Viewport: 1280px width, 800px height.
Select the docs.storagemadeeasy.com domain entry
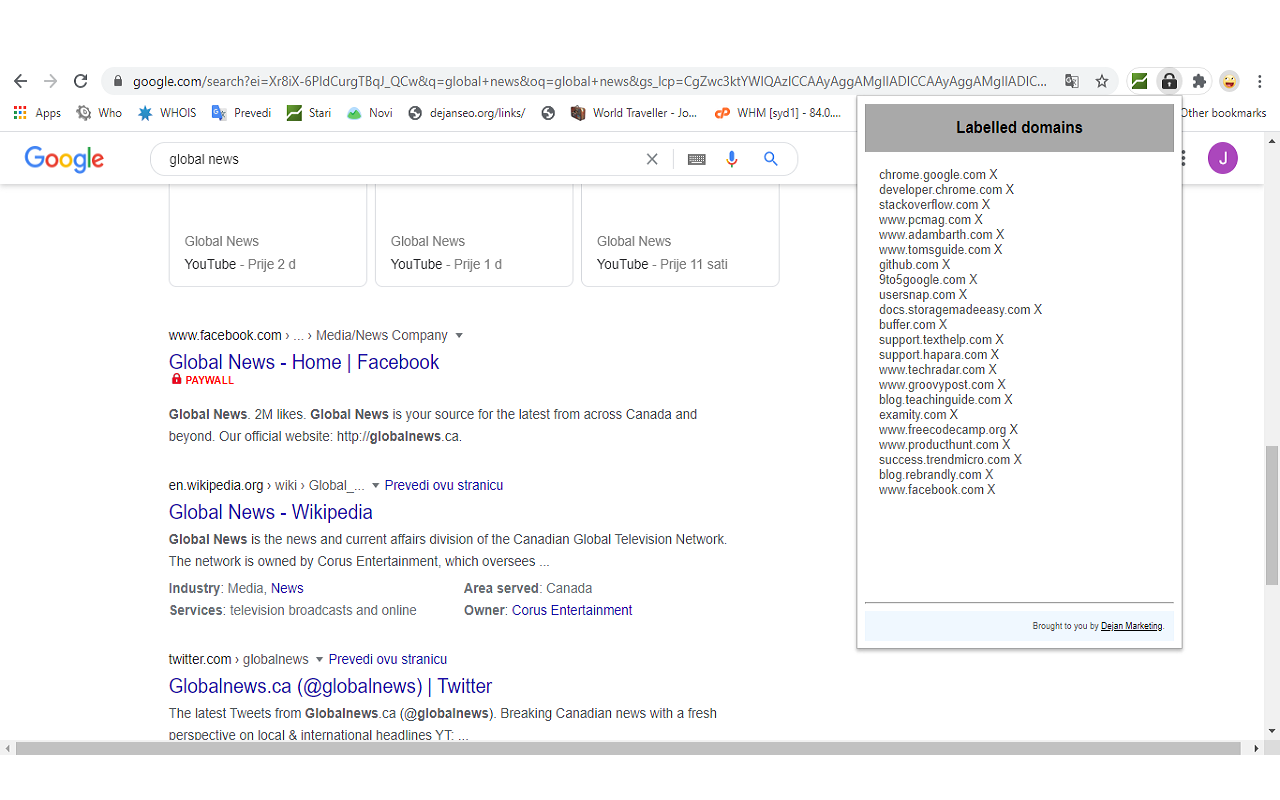click(955, 310)
